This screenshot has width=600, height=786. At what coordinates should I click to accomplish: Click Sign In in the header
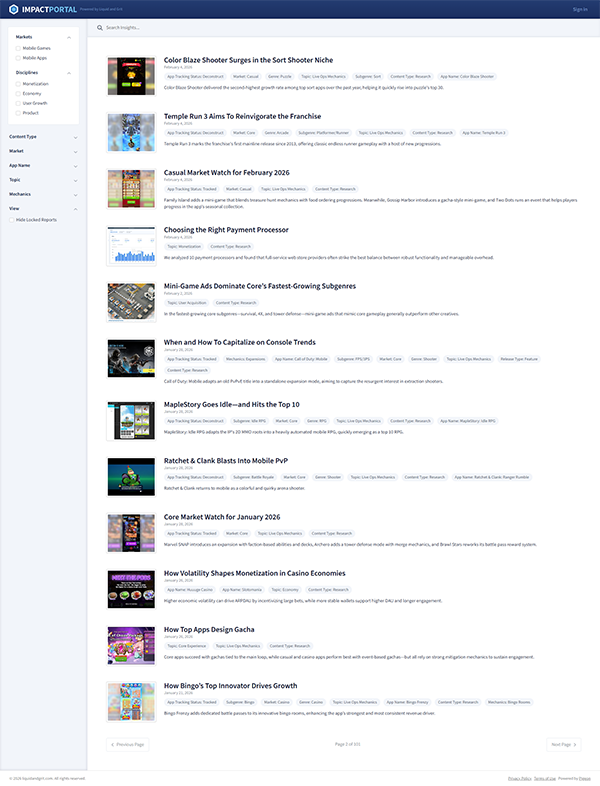click(x=580, y=9)
